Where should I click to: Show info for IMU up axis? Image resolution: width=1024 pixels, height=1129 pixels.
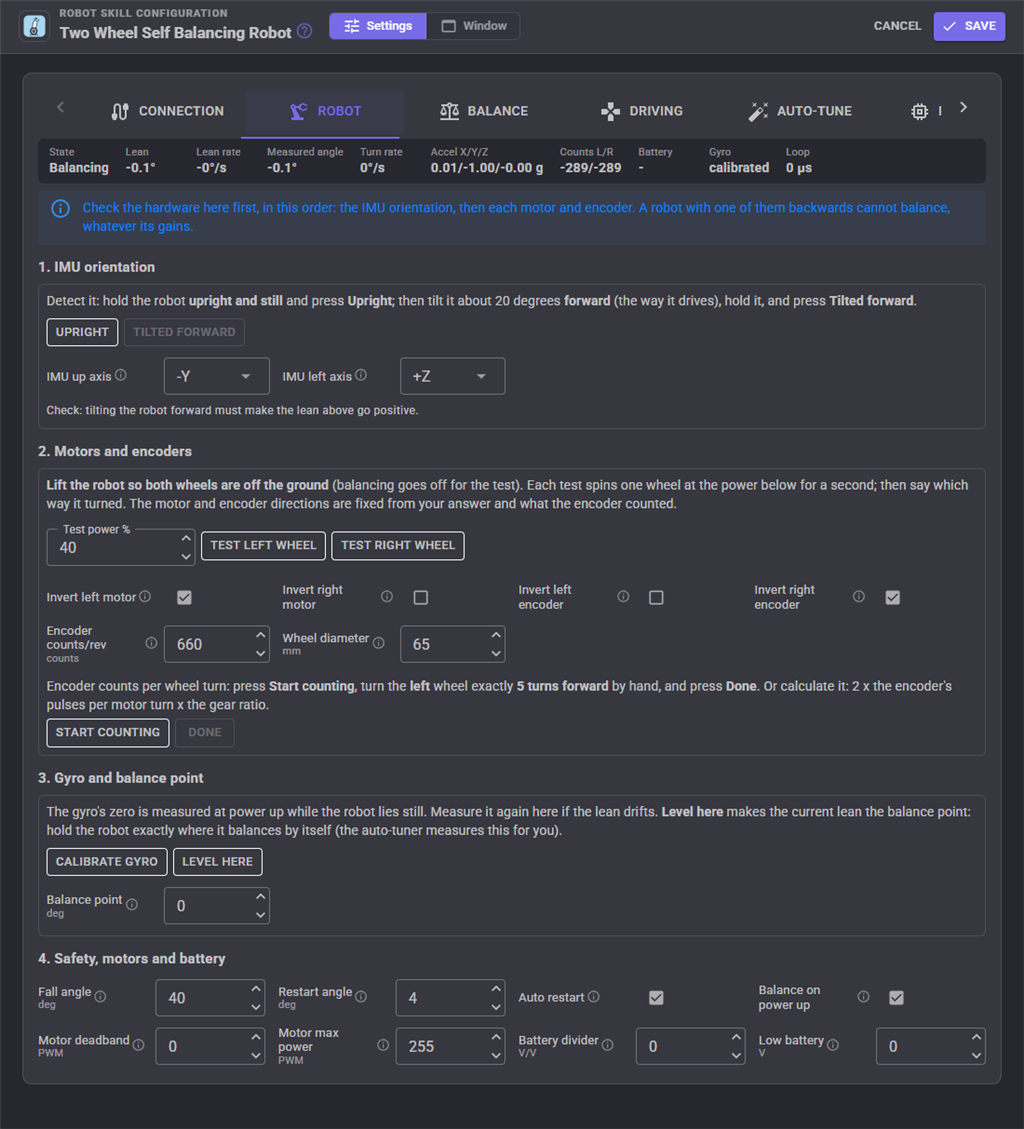click(x=121, y=375)
